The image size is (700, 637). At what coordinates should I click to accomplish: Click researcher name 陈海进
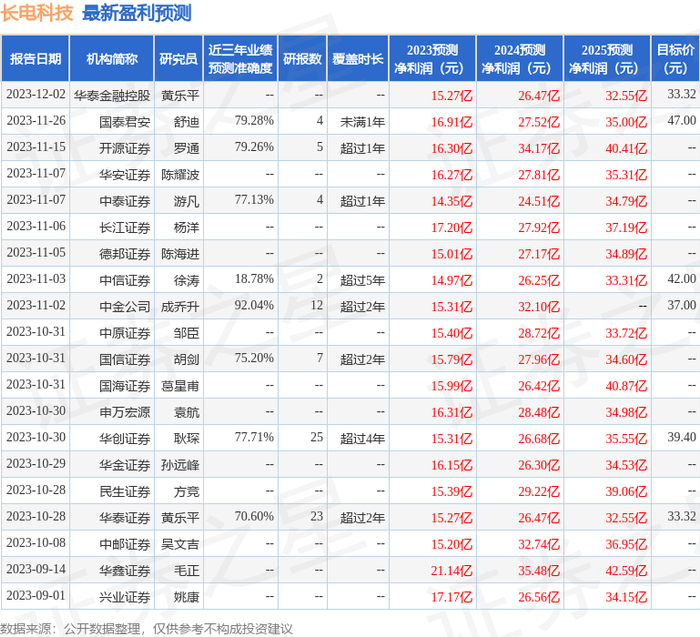[x=180, y=254]
